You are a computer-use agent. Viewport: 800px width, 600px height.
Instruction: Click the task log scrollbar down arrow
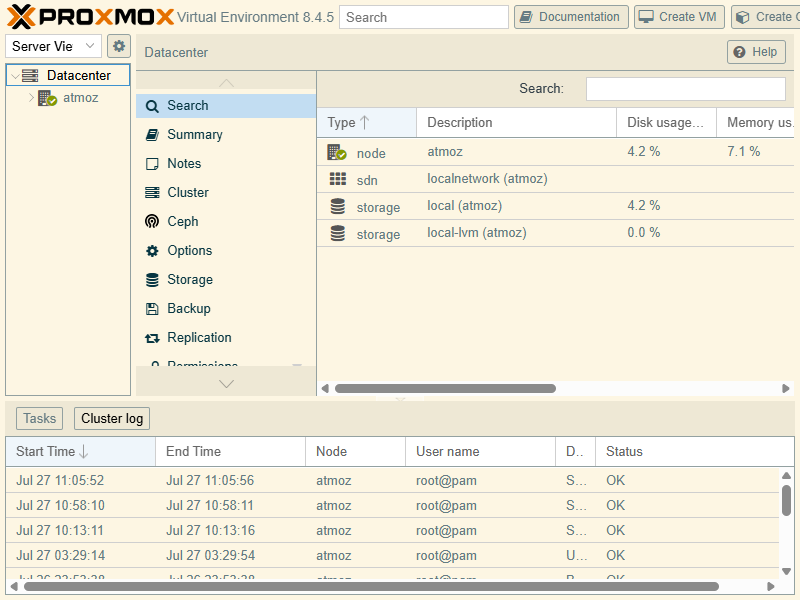point(786,571)
